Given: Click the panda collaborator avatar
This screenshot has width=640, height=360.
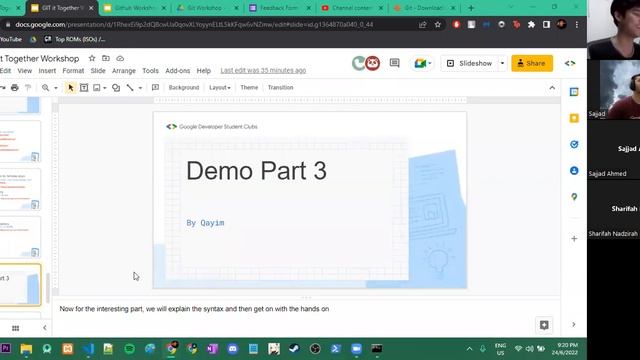Looking at the screenshot, I should click(x=372, y=63).
